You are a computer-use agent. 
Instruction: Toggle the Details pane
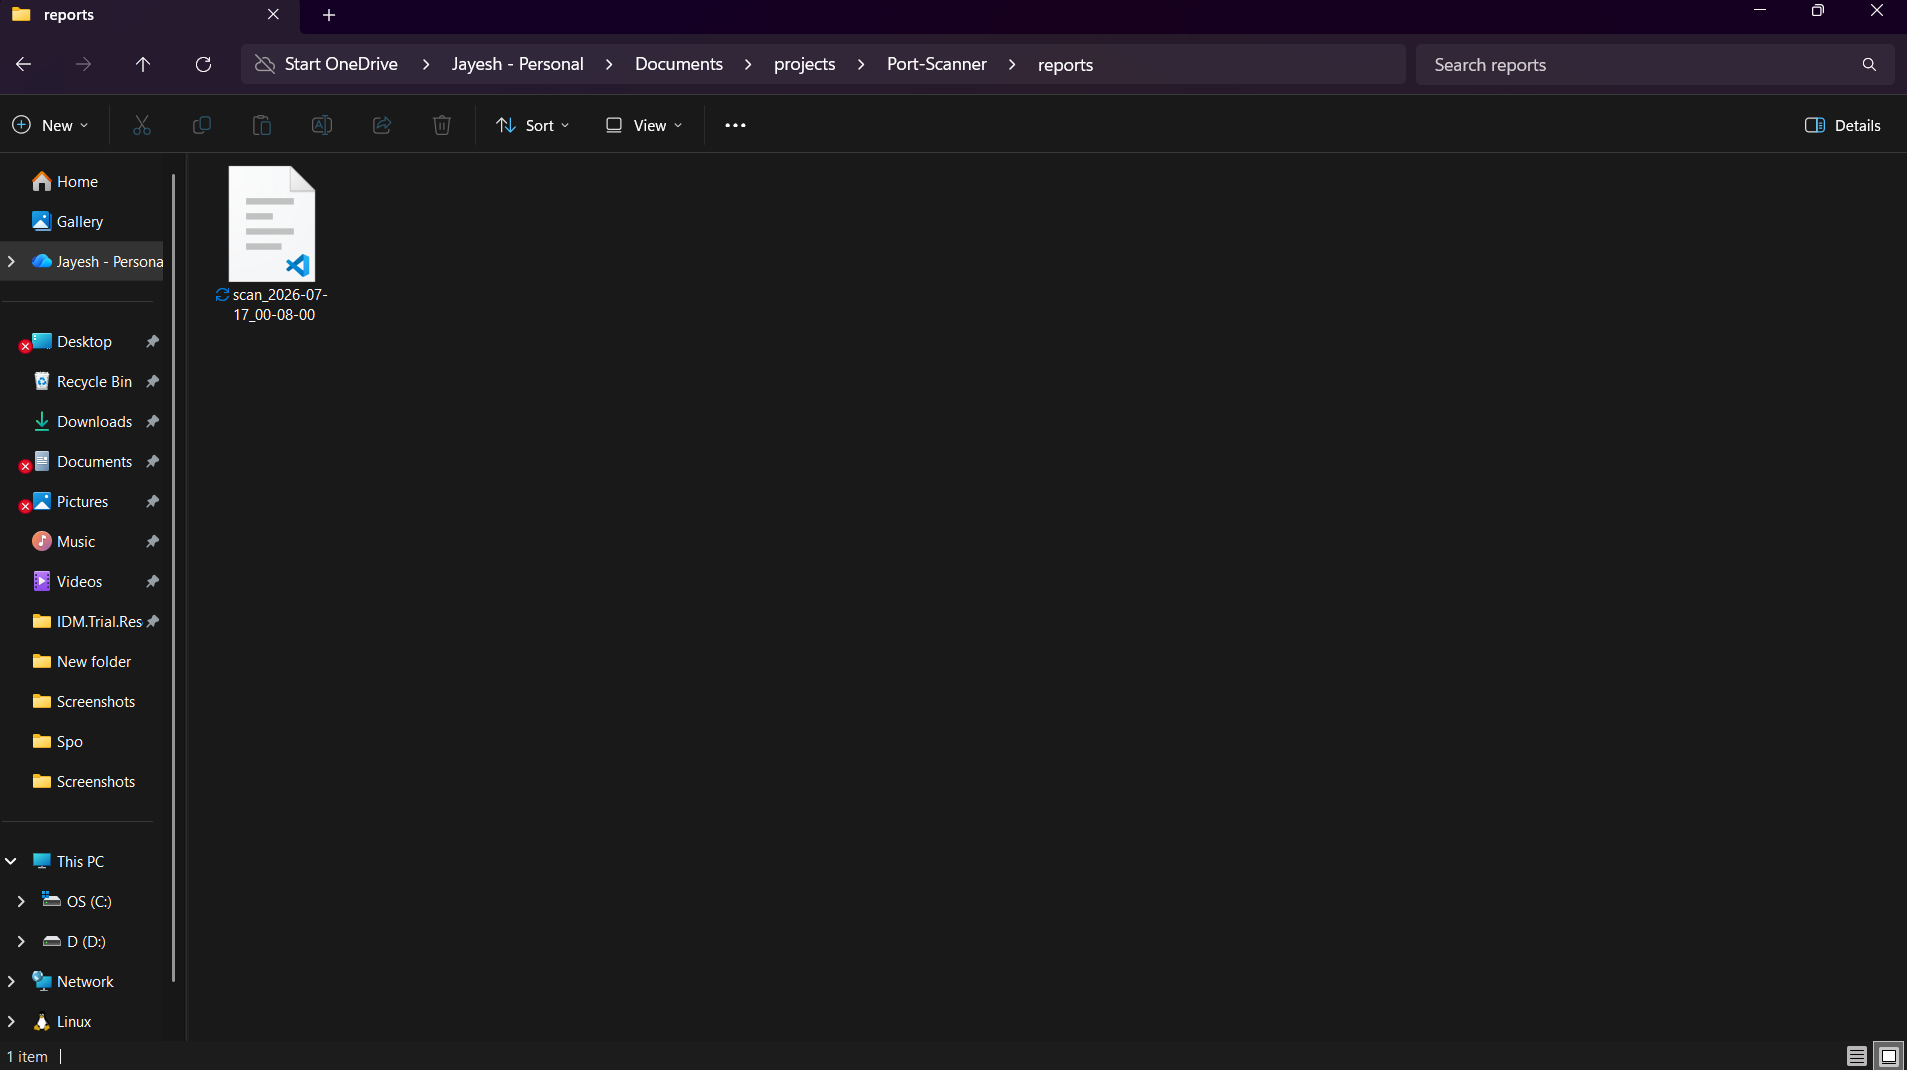1843,125
